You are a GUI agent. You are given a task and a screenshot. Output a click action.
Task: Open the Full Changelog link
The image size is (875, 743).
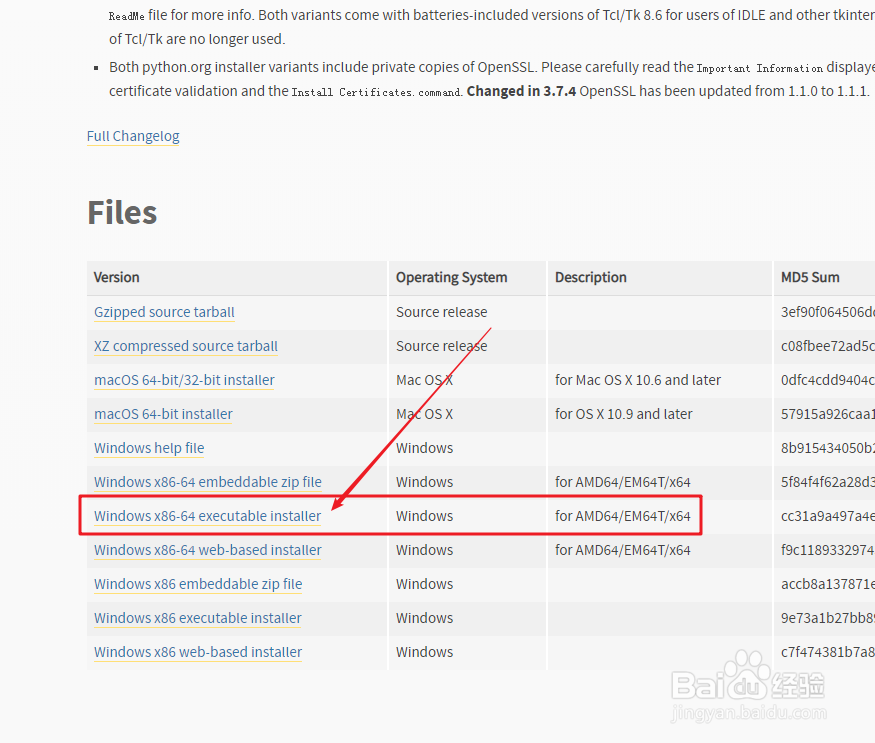[x=133, y=136]
